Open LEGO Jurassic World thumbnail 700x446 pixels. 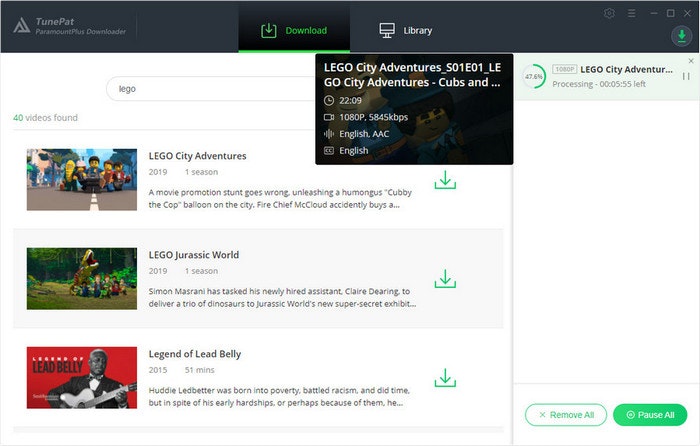[82, 279]
